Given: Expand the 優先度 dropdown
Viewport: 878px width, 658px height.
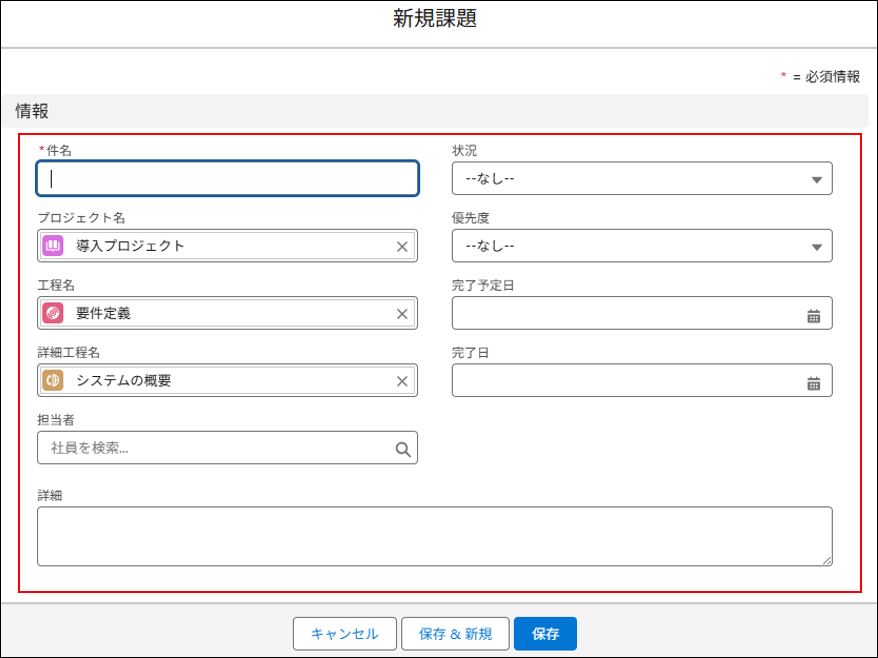Looking at the screenshot, I should click(642, 246).
